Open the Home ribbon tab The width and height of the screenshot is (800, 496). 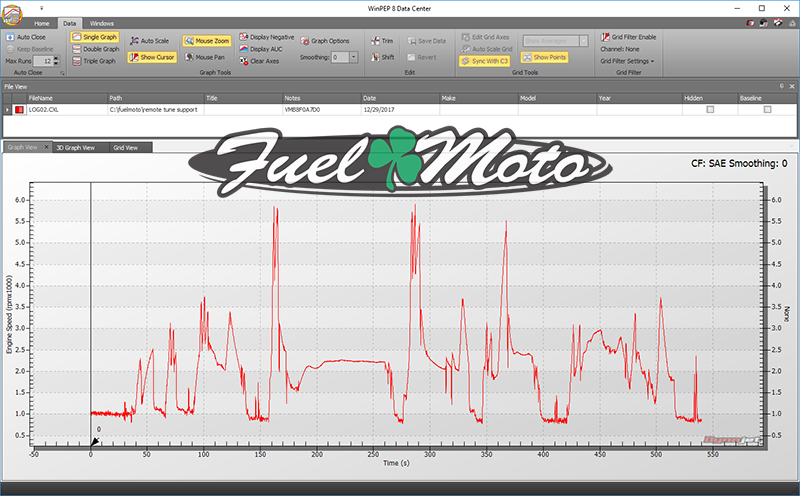(42, 23)
